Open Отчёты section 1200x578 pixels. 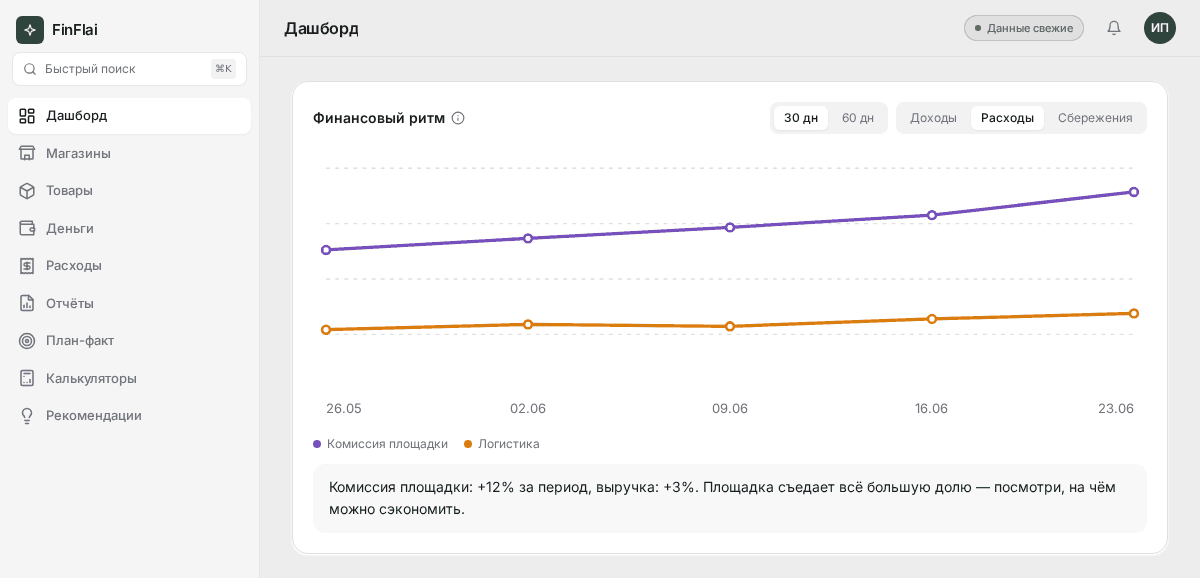pyautogui.click(x=129, y=303)
